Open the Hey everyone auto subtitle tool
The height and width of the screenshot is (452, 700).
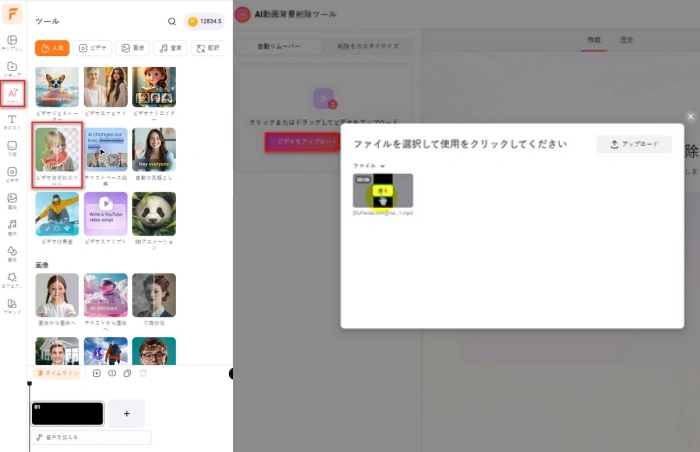(x=154, y=150)
